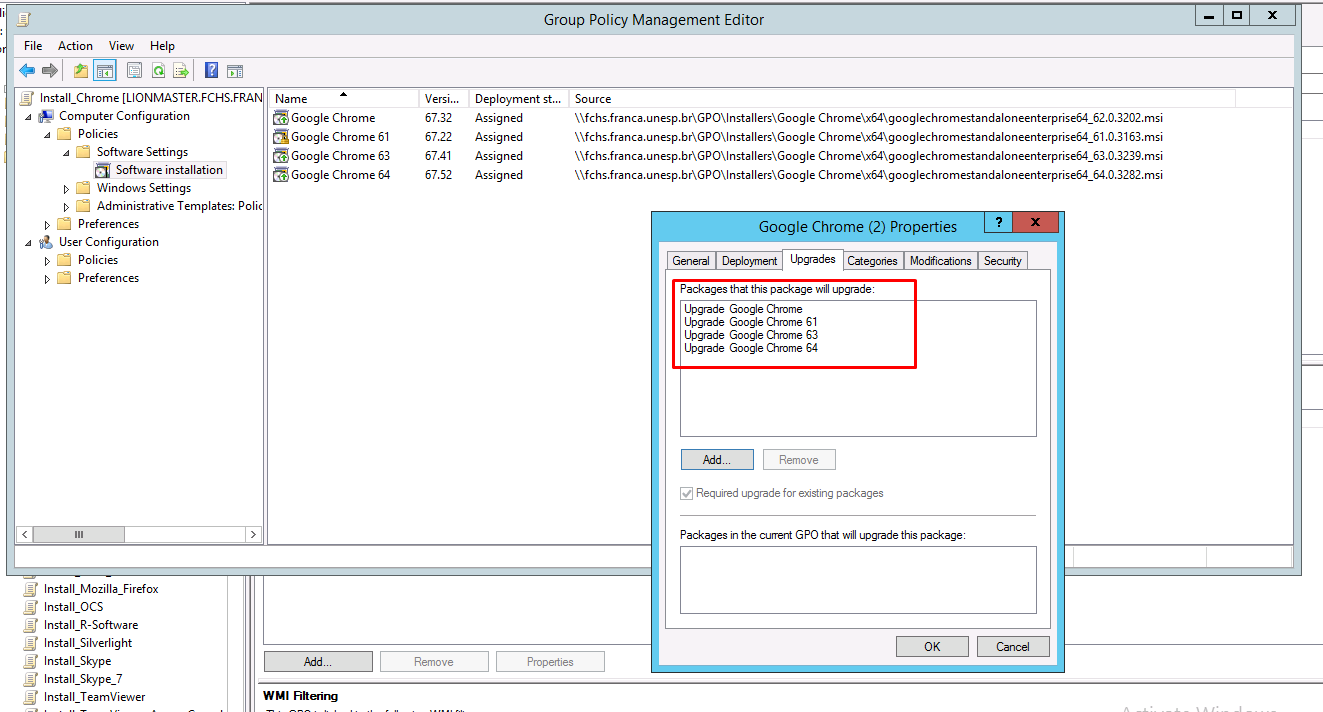Screen dimensions: 1323x712
Task: Switch to the Categories tab
Action: 872,261
